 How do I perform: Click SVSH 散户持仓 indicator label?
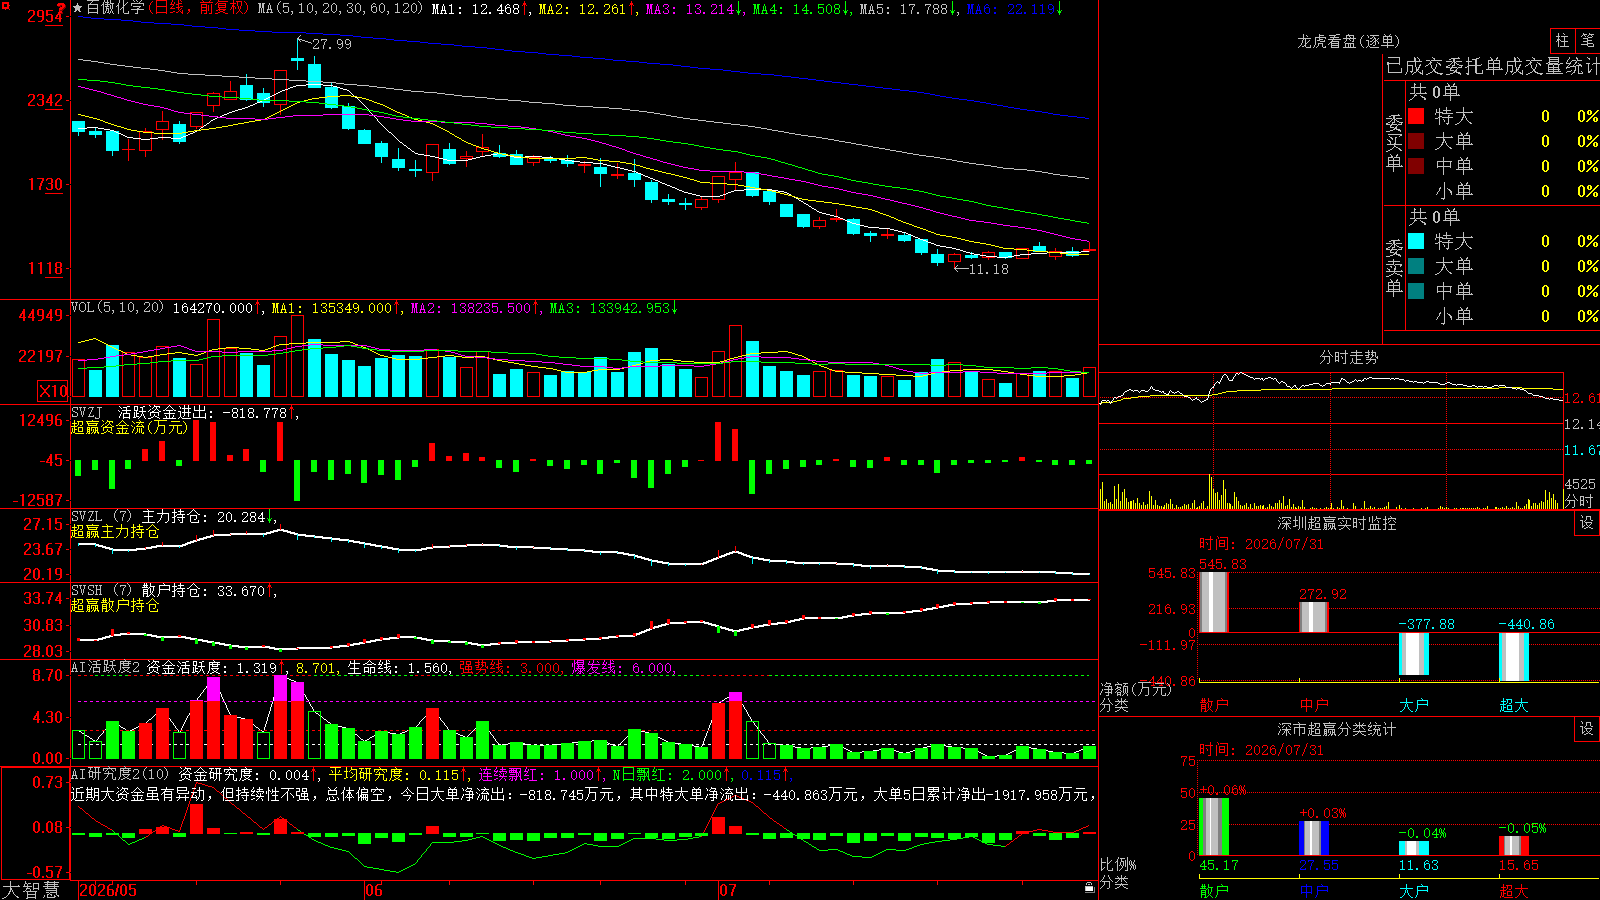(140, 591)
